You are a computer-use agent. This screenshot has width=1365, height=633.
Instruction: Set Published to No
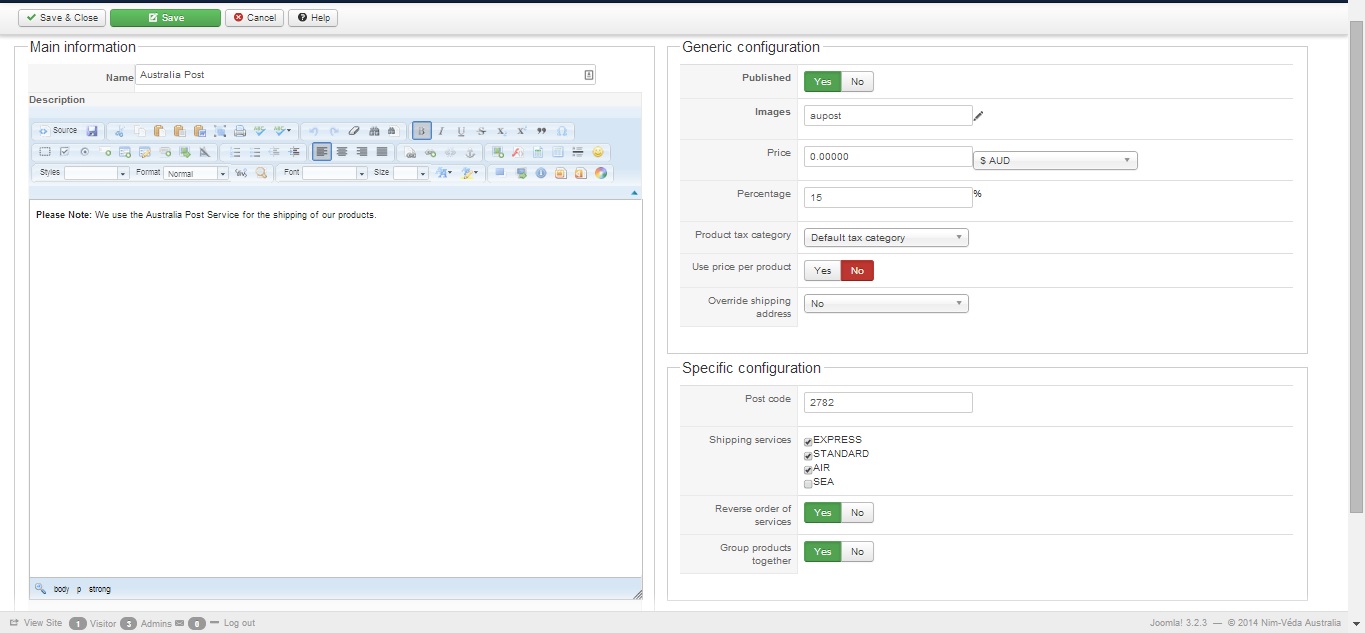click(x=857, y=81)
